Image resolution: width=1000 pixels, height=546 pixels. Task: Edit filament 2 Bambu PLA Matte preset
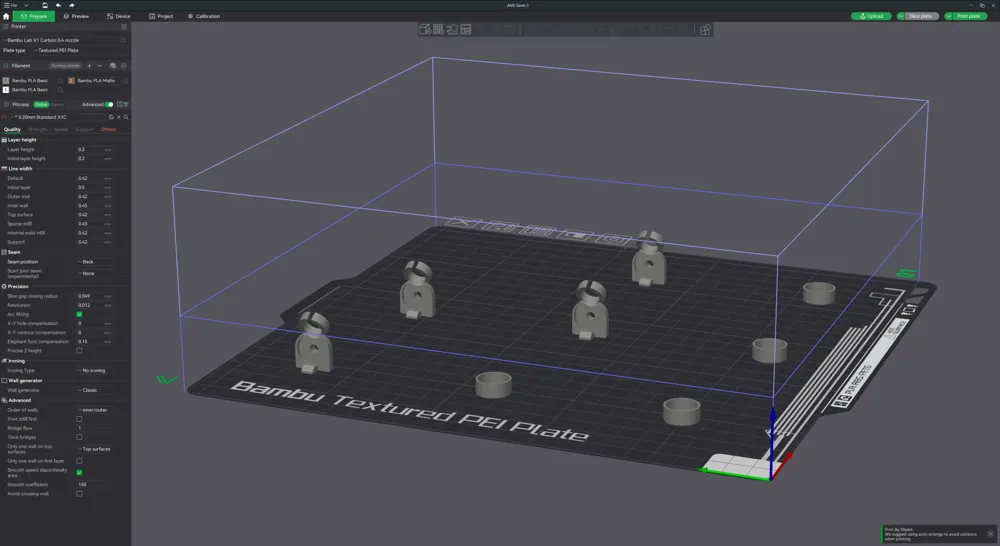point(126,81)
